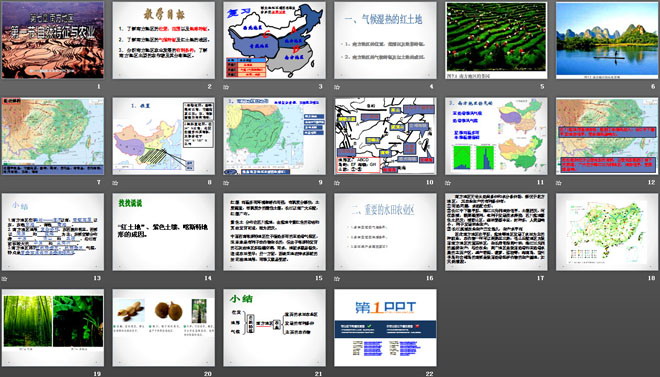
Task: Select slide 21 小结 diagram thumbnail
Action: pyautogui.click(x=274, y=328)
